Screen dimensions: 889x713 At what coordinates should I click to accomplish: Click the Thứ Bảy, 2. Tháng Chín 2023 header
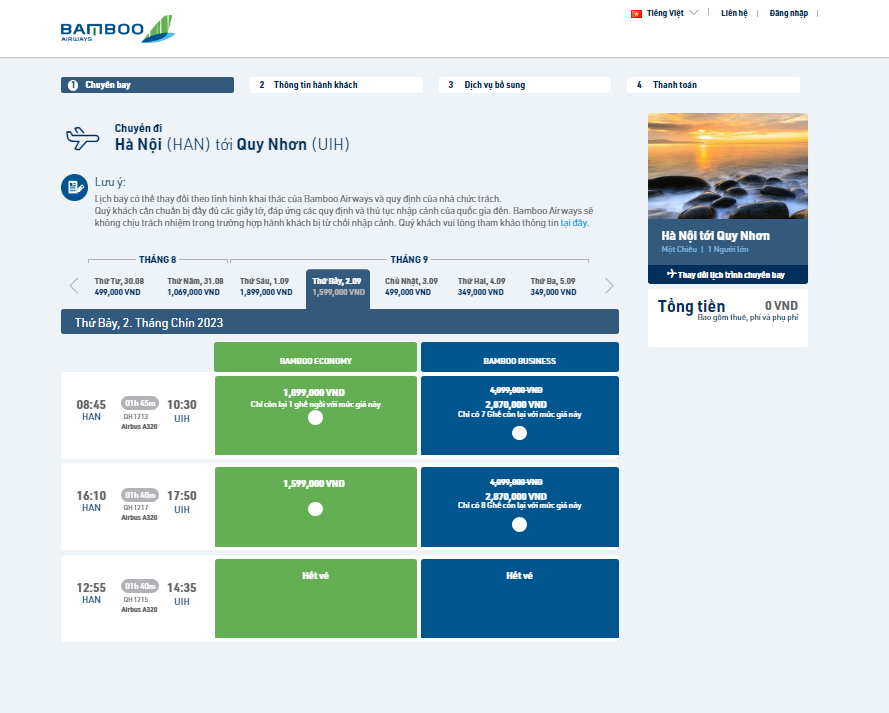pos(340,322)
